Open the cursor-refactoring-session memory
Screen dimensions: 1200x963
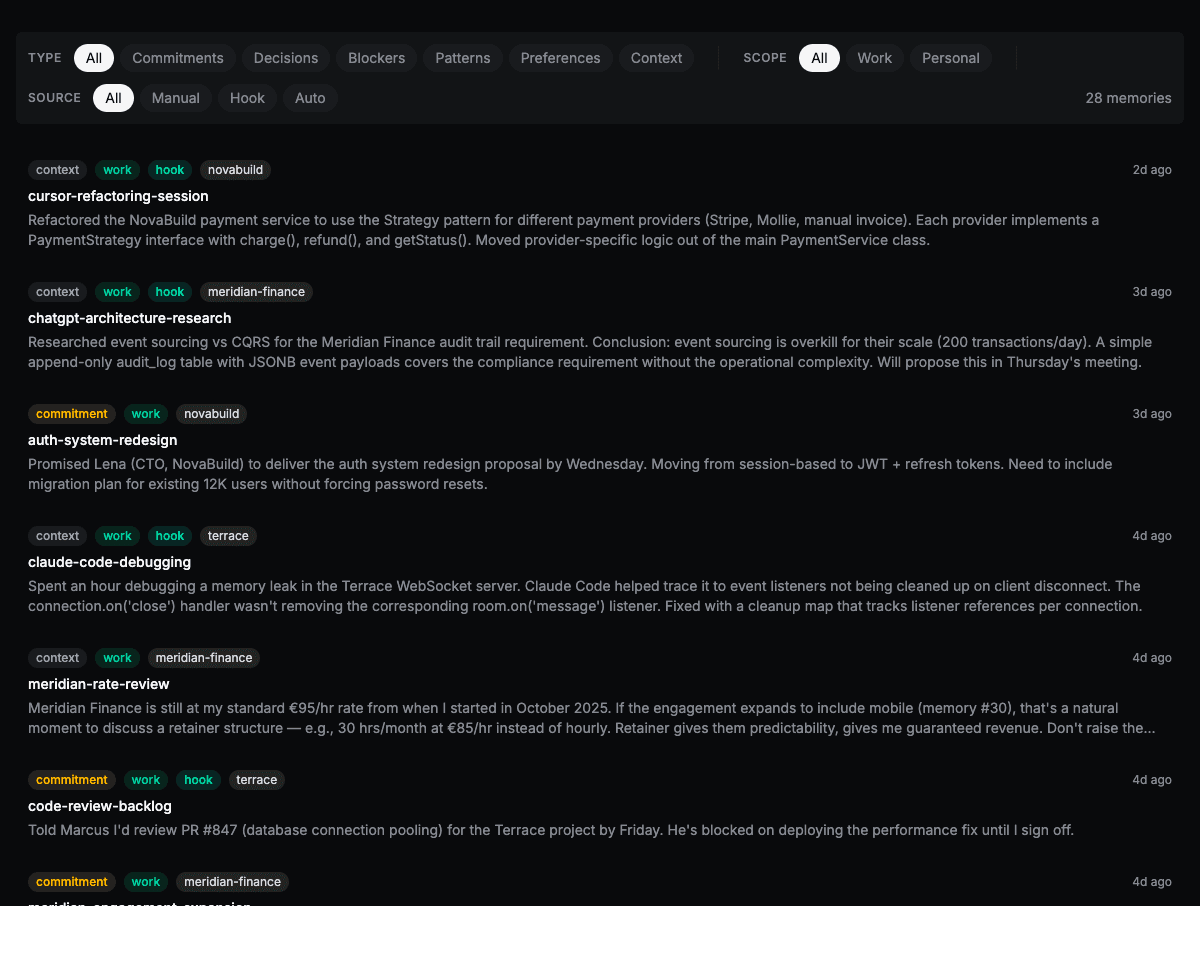118,196
